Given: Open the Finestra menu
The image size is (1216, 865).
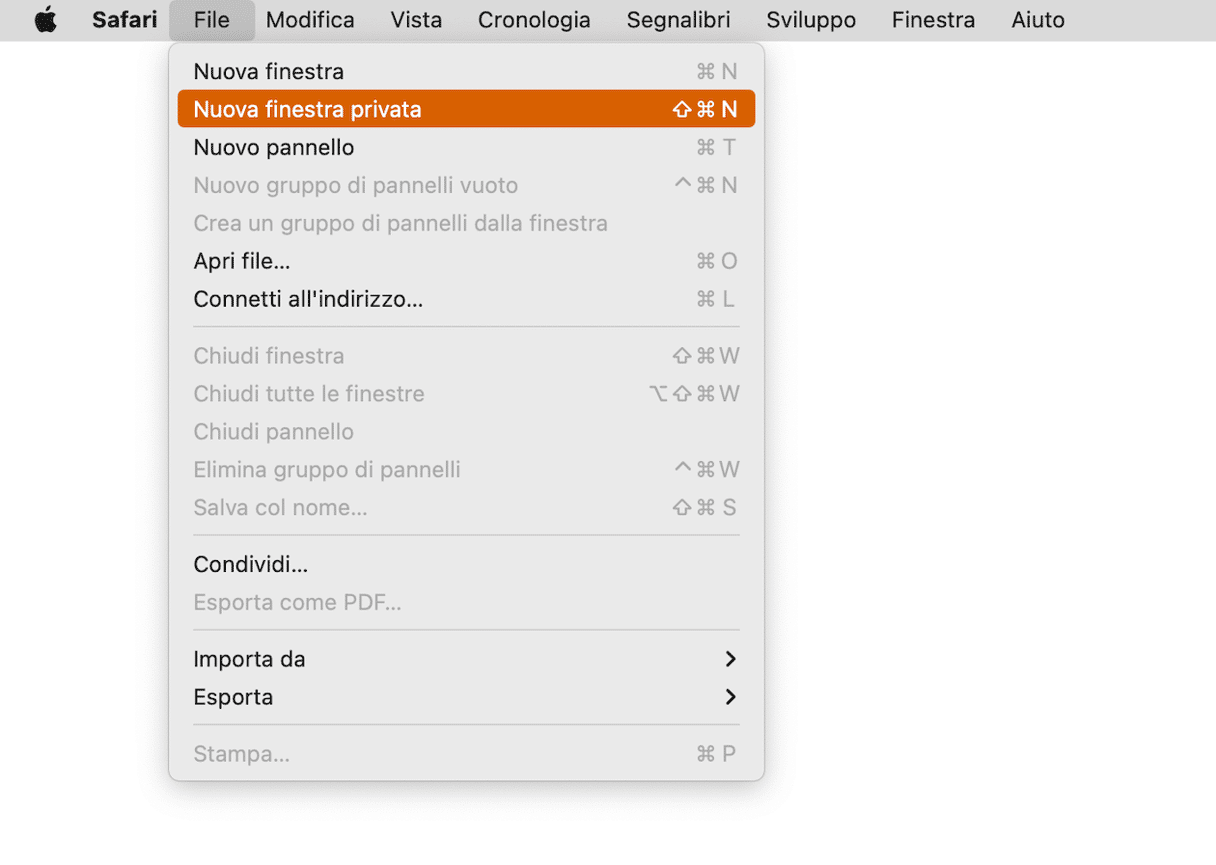Looking at the screenshot, I should point(933,20).
